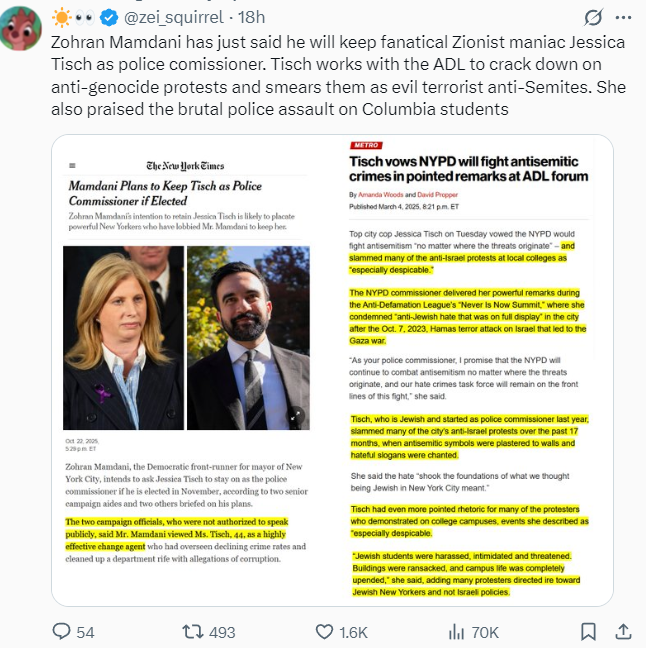Viewport: 646px width, 648px height.
Task: View analytics via the bar chart icon
Action: click(456, 632)
